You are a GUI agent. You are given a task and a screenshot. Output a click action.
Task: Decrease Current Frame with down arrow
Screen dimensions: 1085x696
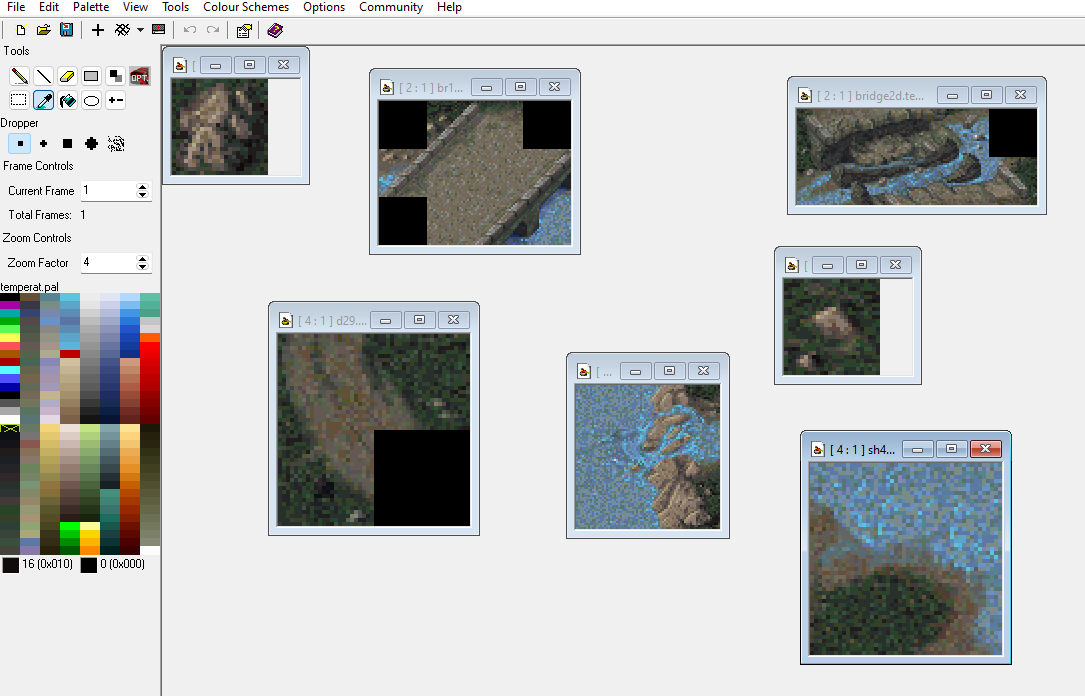click(x=143, y=195)
